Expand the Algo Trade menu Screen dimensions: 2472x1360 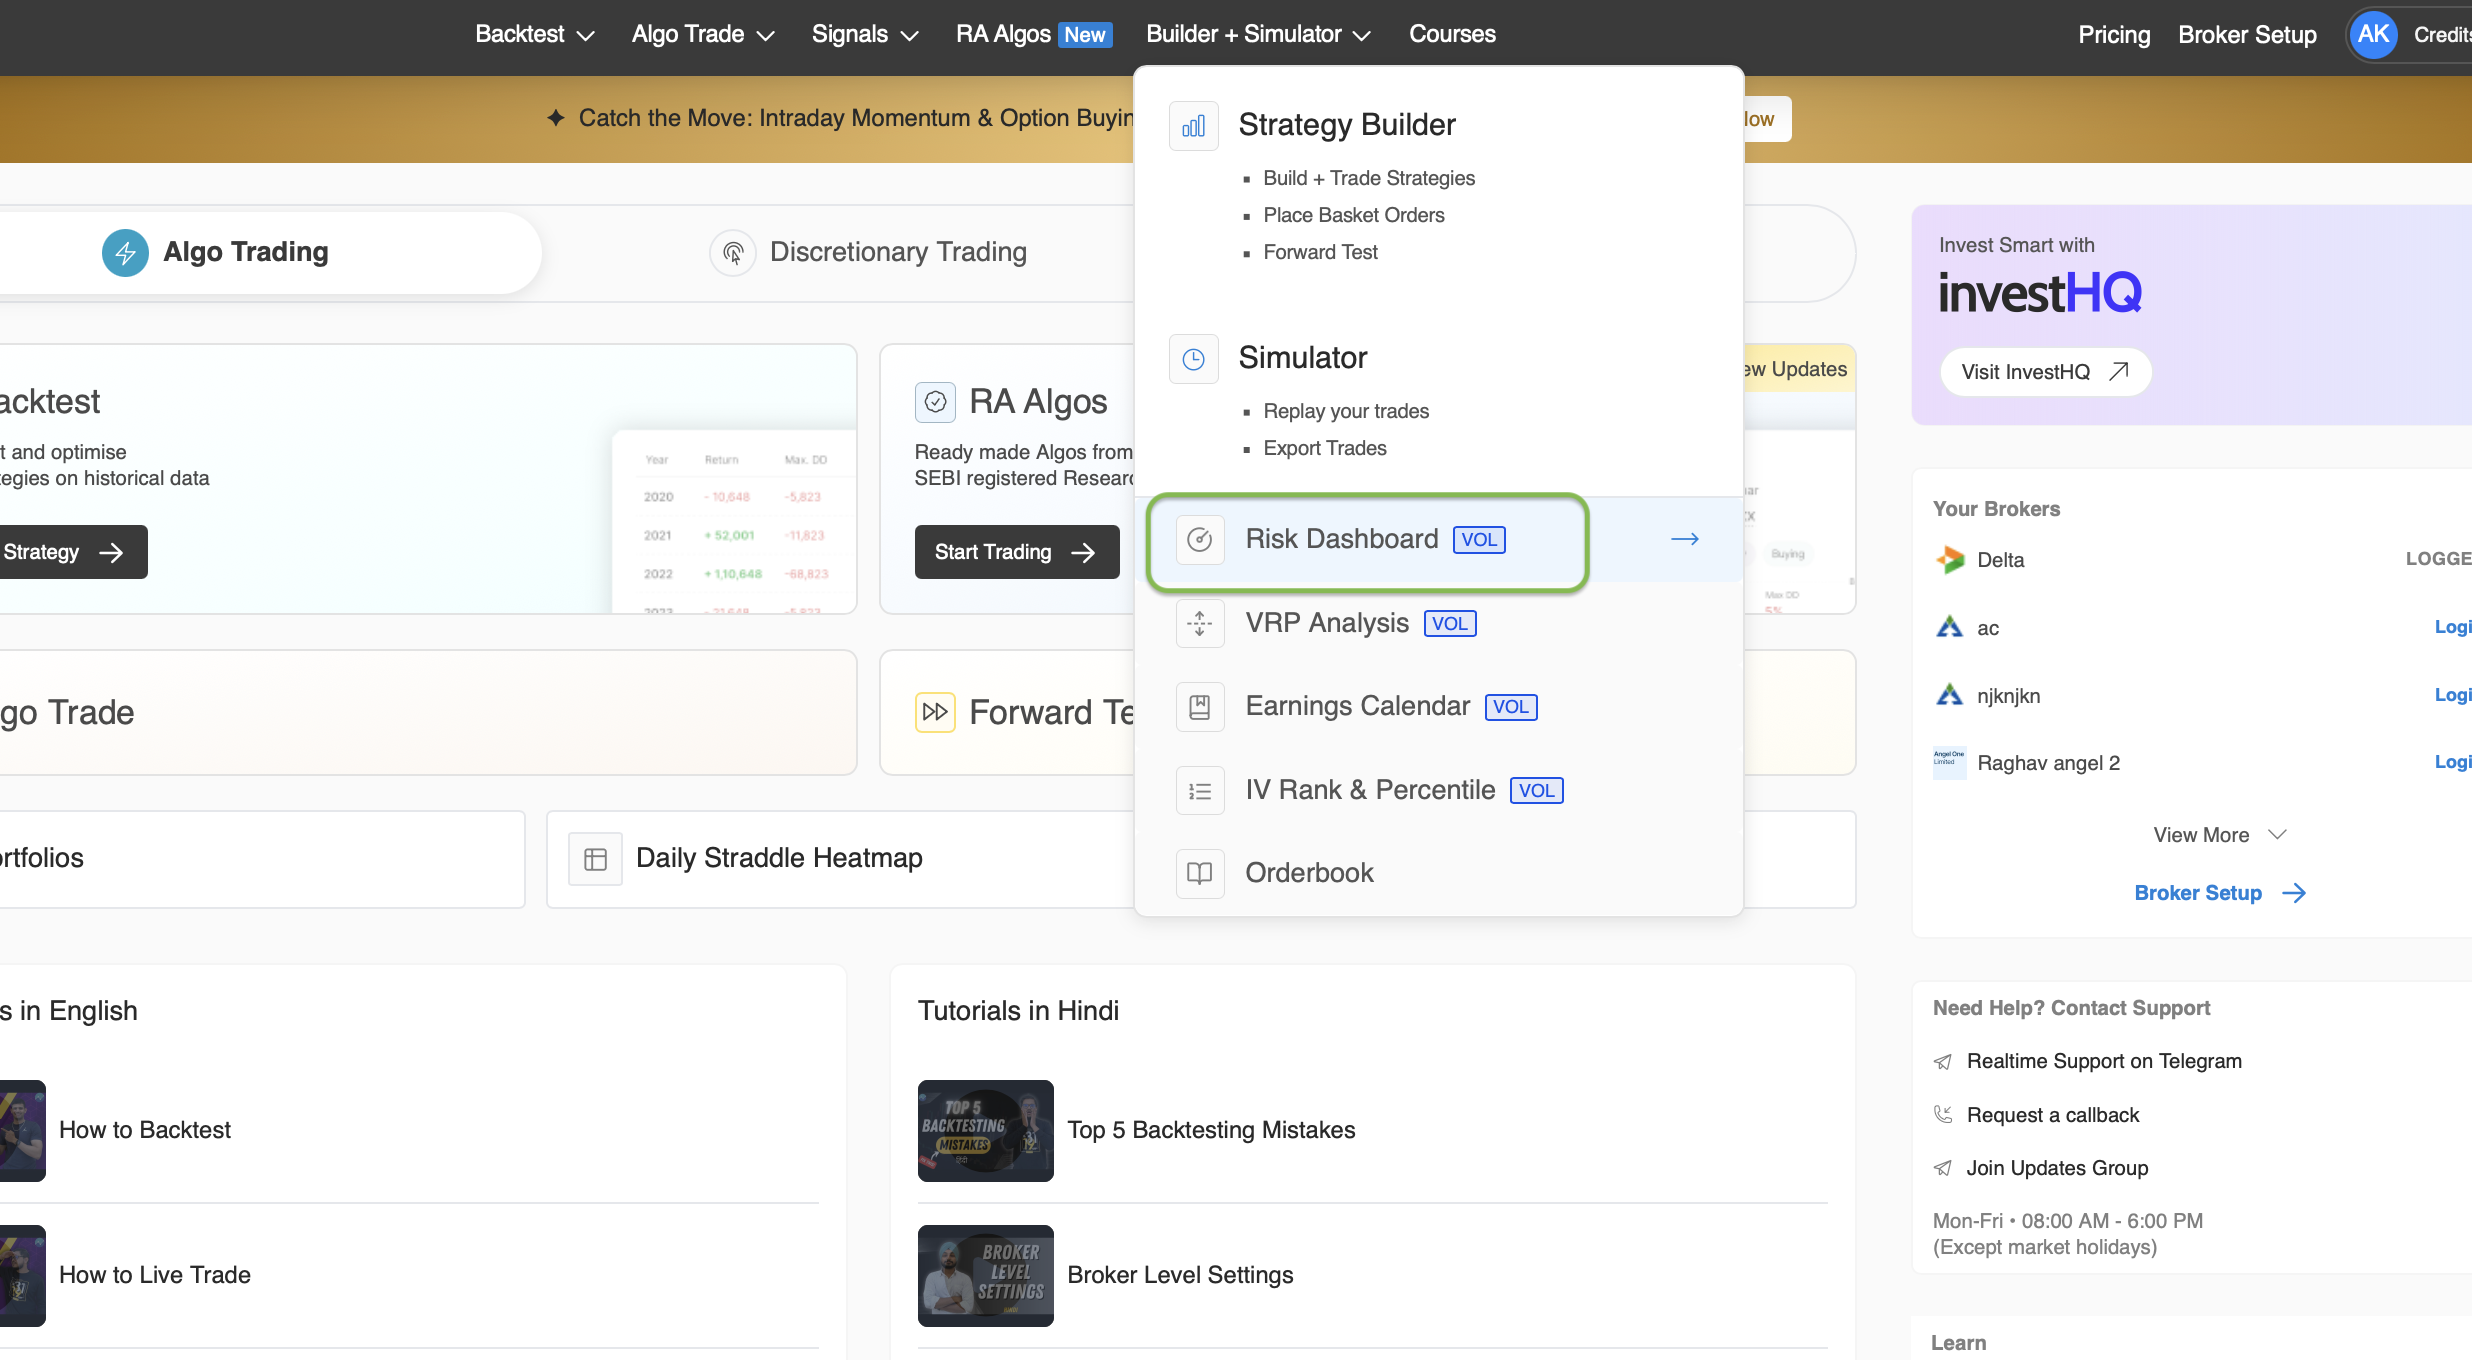tap(703, 35)
